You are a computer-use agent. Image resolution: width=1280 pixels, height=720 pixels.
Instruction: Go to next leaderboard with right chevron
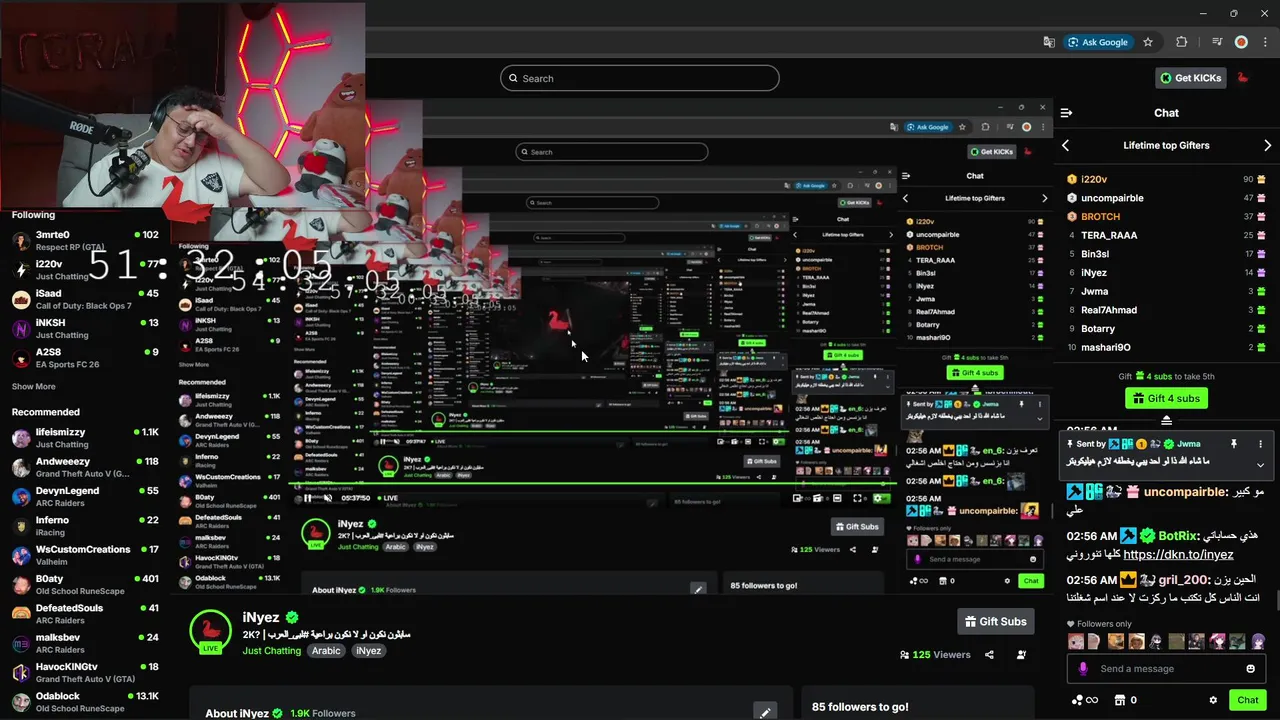pos(1268,145)
